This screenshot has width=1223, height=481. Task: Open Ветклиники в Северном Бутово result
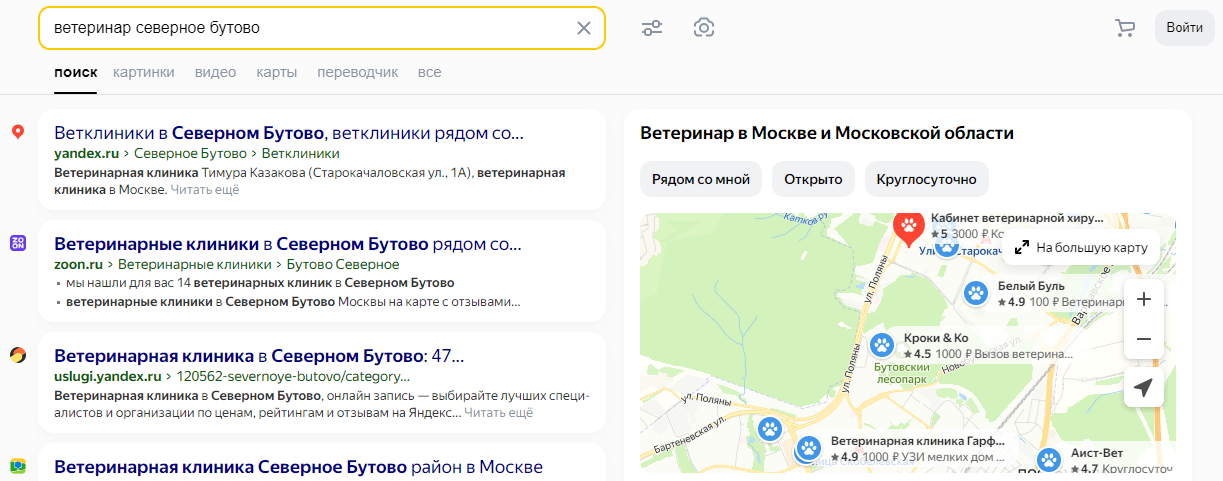point(289,132)
